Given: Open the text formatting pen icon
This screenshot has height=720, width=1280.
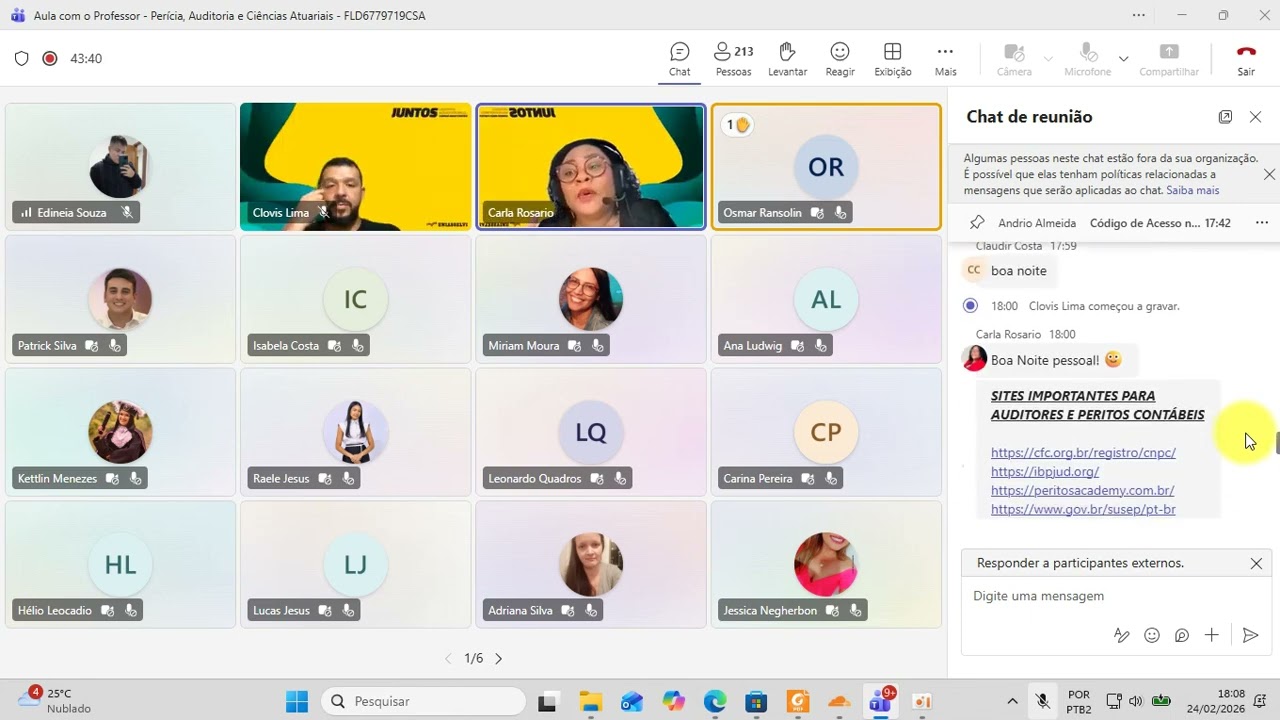Looking at the screenshot, I should coord(1121,635).
